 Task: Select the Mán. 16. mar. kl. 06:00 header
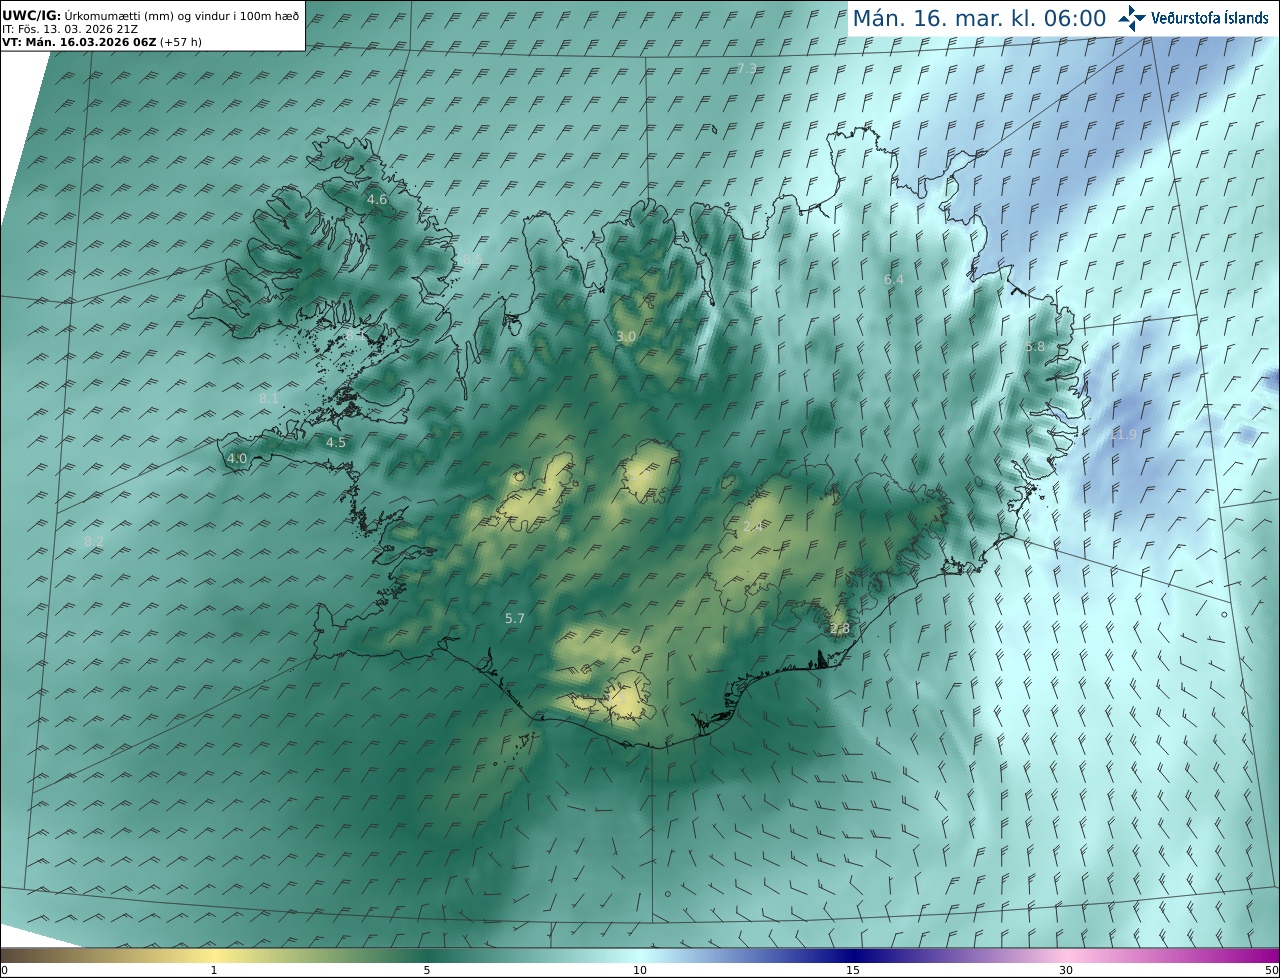978,18
